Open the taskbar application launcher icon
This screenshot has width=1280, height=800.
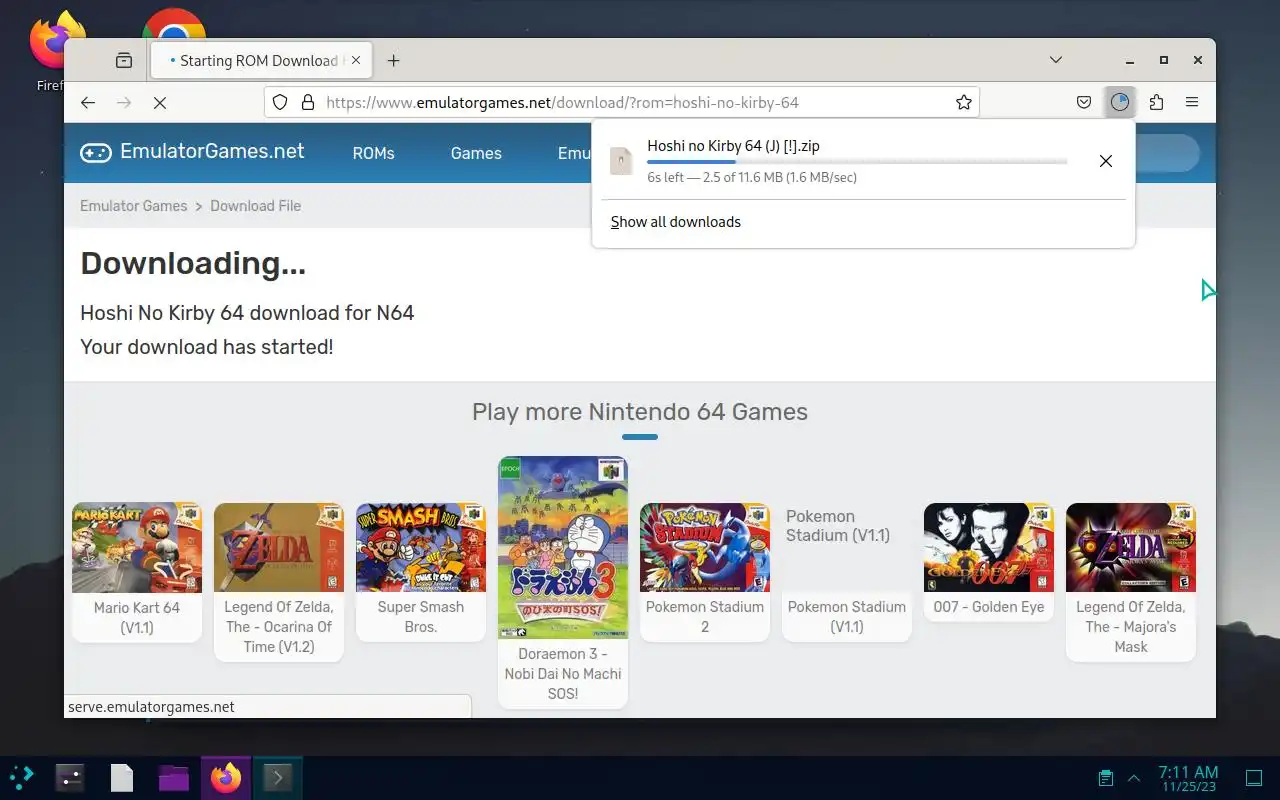tap(22, 778)
